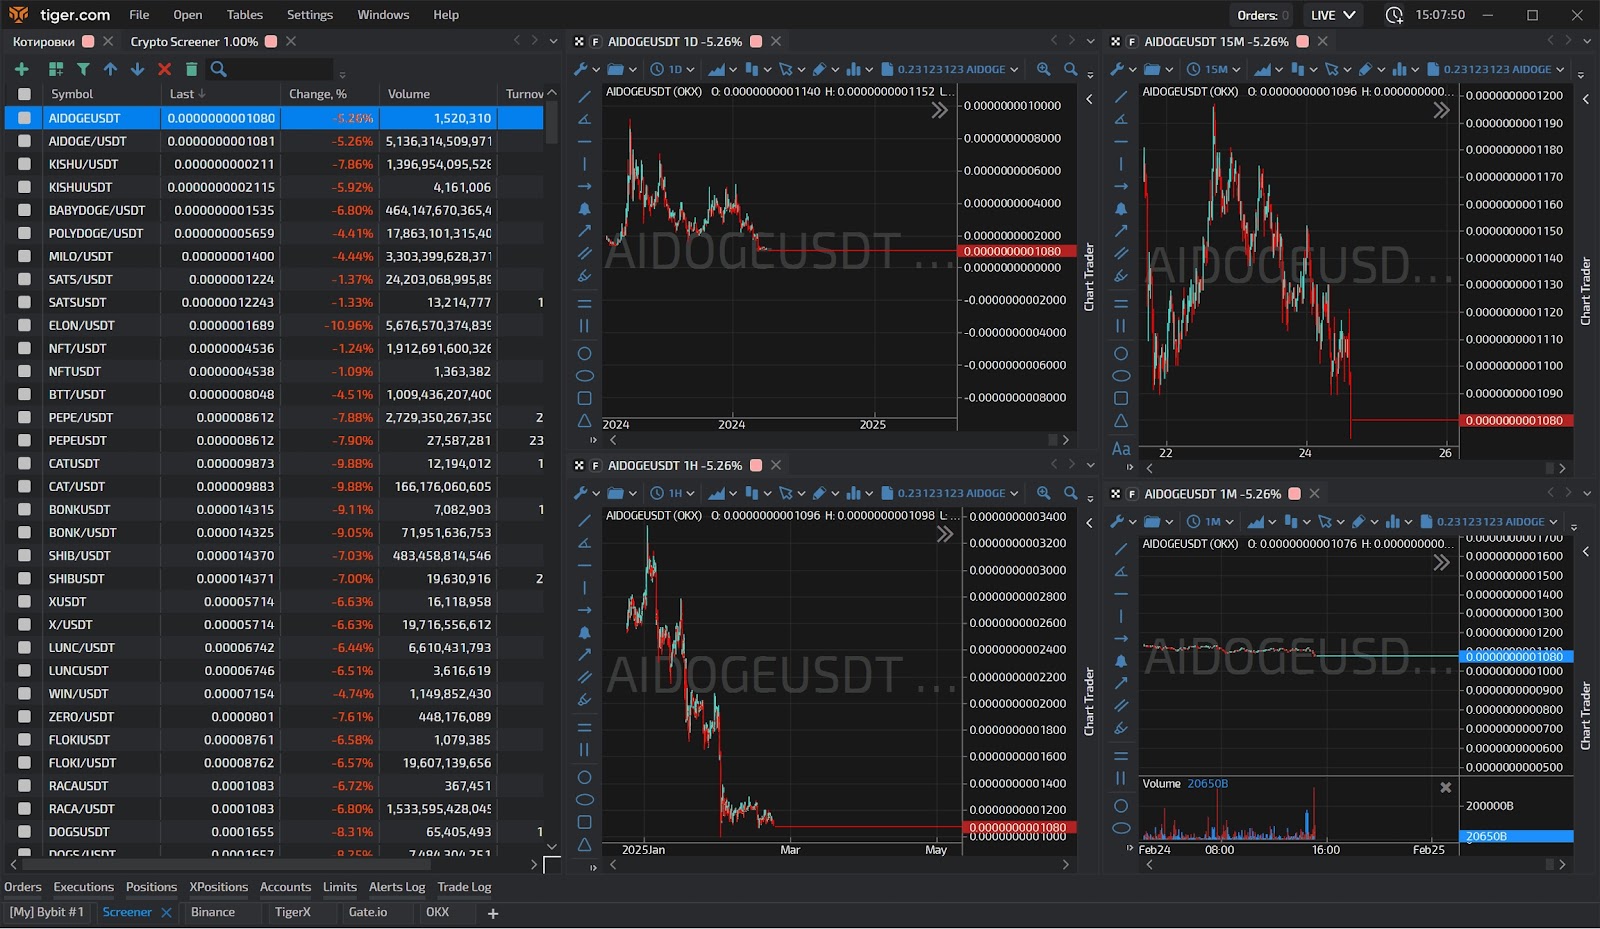Click pink color swatch on Crypto Screener tab
Viewport: 1600px width, 929px height.
click(271, 41)
